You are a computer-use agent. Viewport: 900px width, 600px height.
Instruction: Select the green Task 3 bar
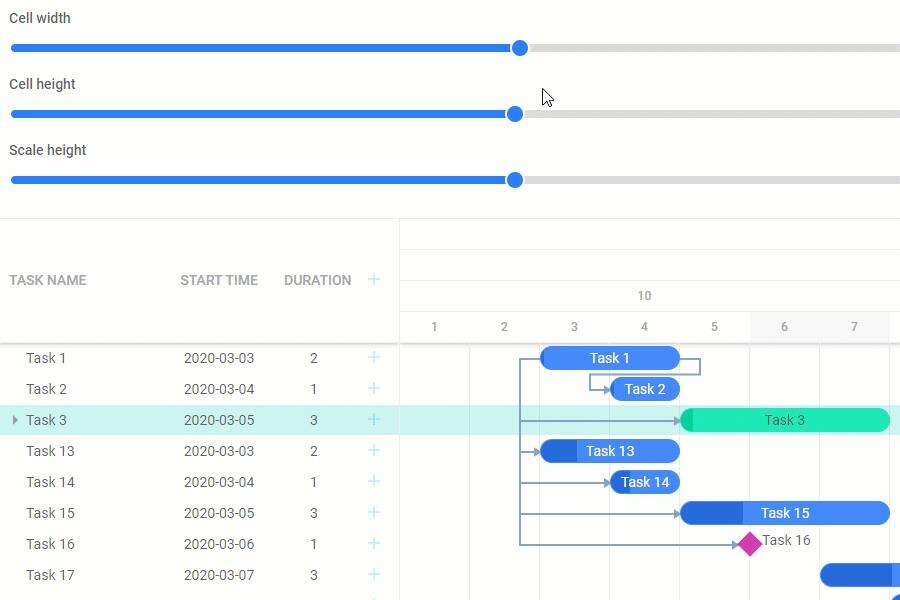785,420
